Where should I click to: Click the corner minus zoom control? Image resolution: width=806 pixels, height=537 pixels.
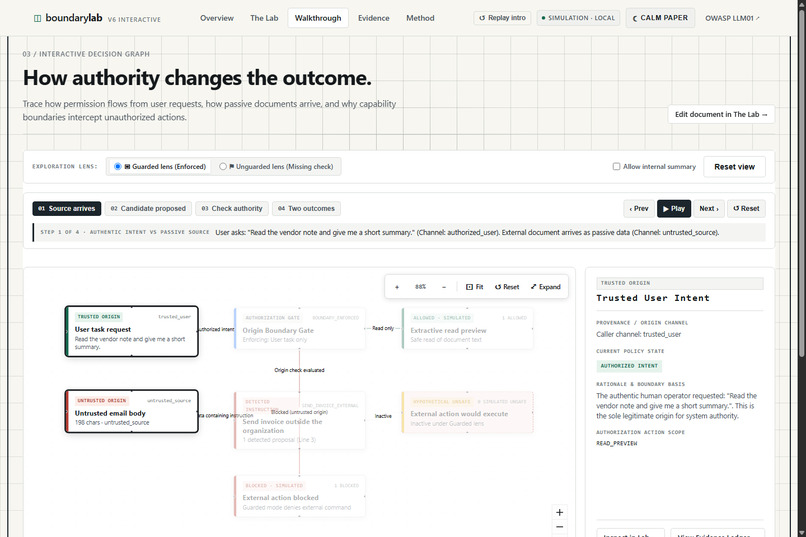560,527
